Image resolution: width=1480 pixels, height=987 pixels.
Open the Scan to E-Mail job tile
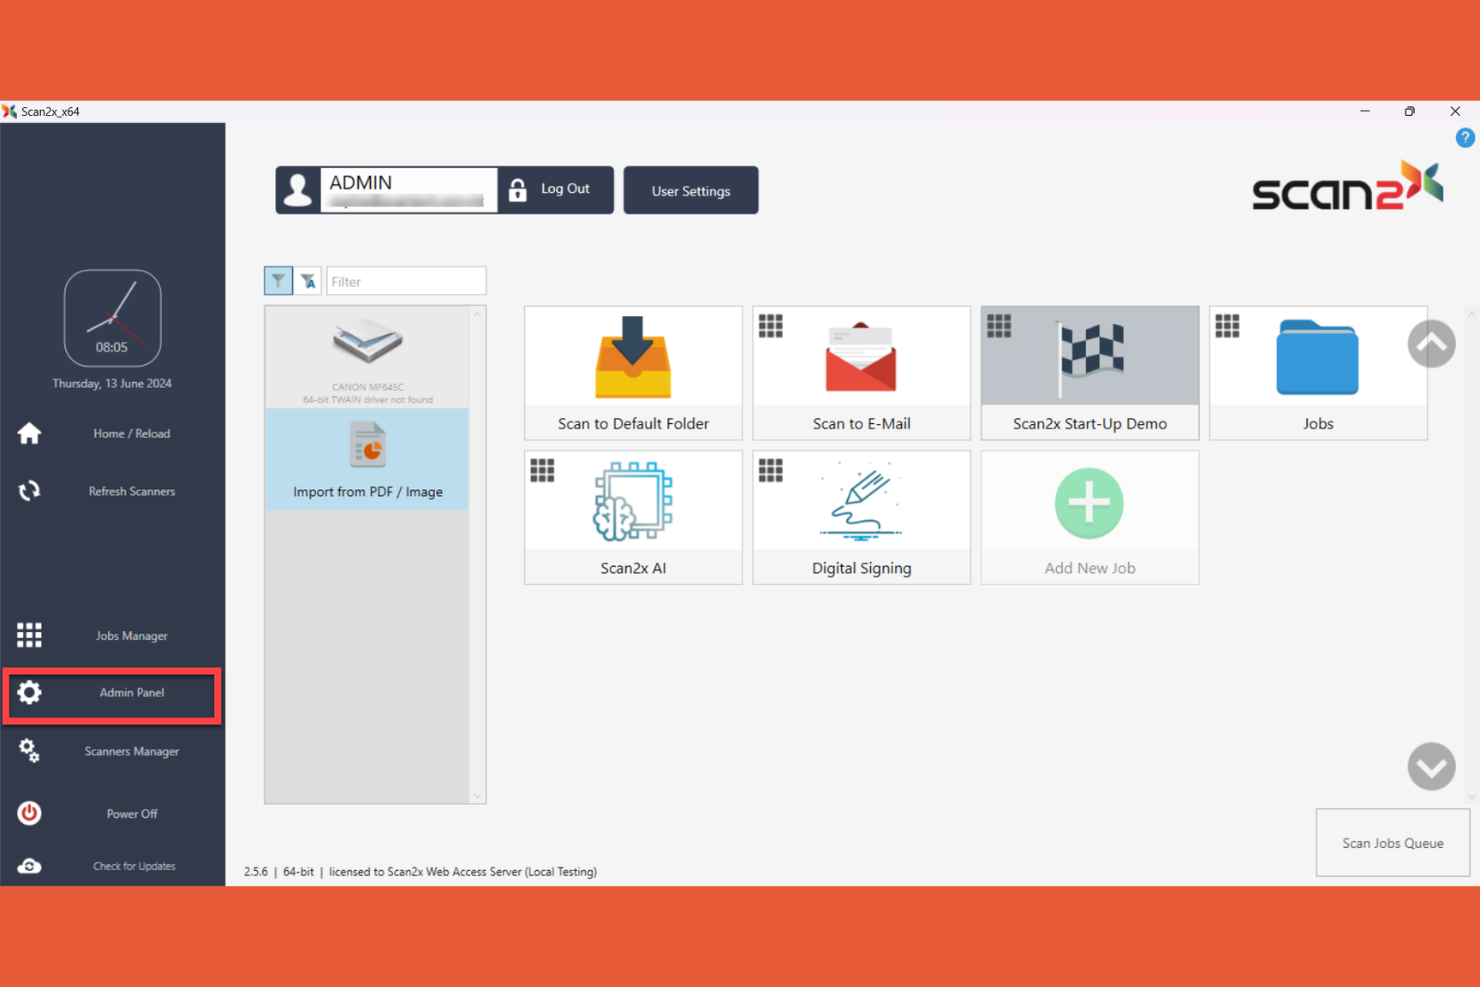point(861,373)
